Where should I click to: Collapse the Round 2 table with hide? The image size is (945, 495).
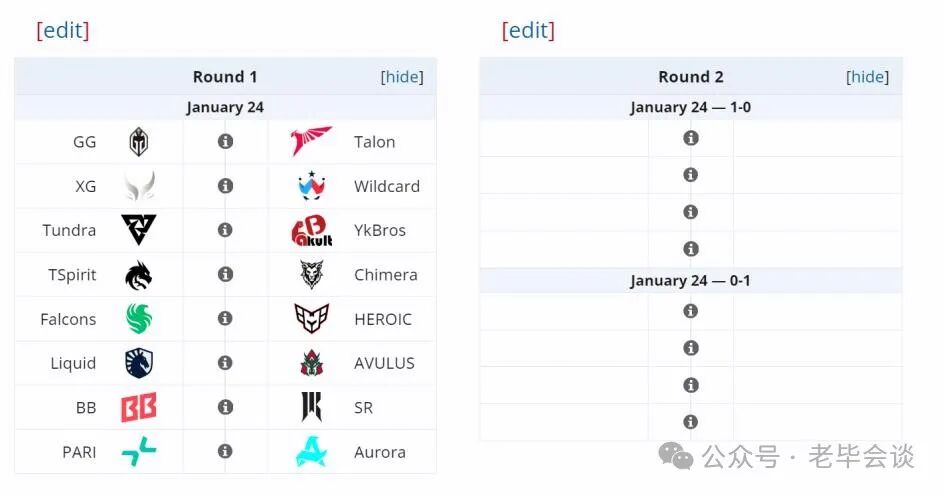(x=867, y=77)
